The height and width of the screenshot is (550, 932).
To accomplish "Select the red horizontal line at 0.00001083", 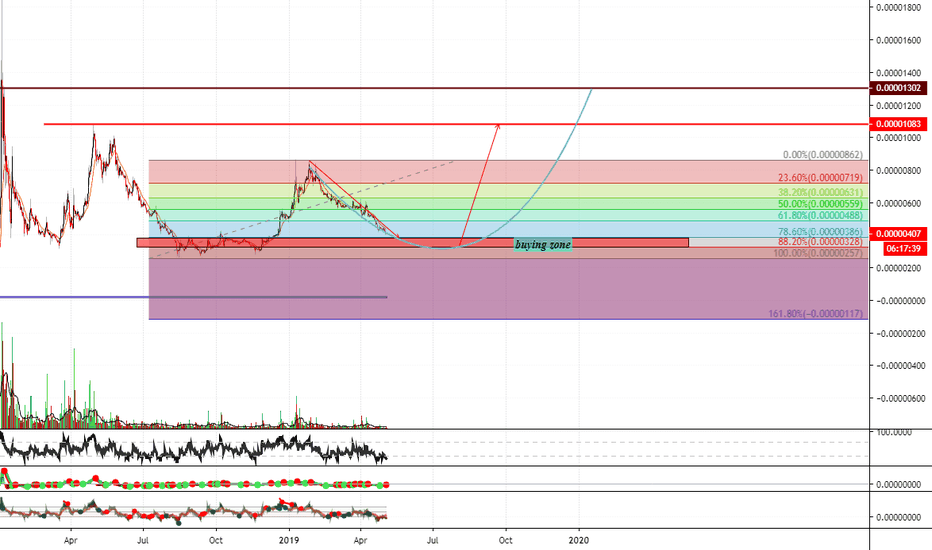I will (x=456, y=124).
